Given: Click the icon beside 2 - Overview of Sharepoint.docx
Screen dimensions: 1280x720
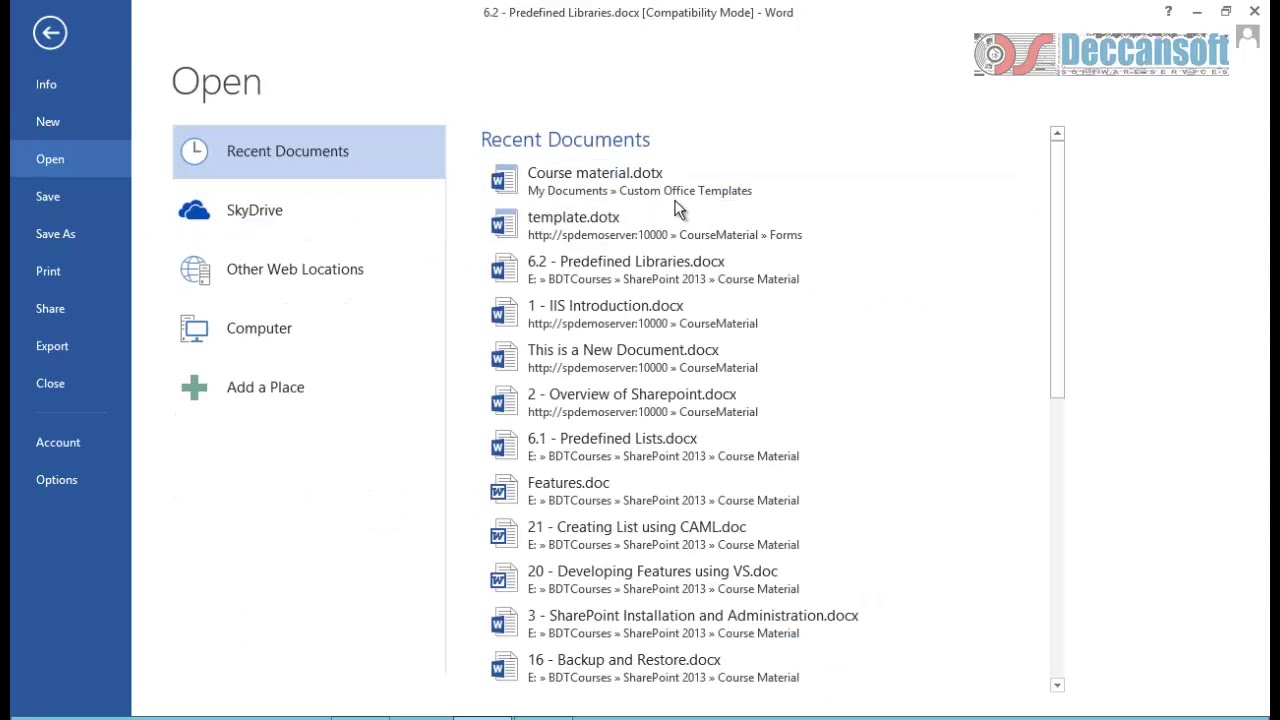Looking at the screenshot, I should tap(504, 401).
